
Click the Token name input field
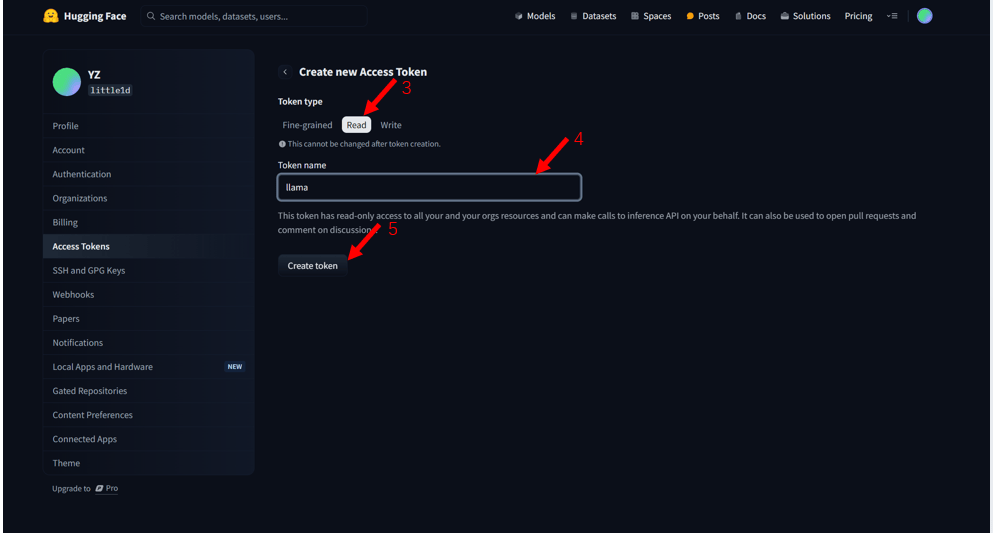pos(429,187)
